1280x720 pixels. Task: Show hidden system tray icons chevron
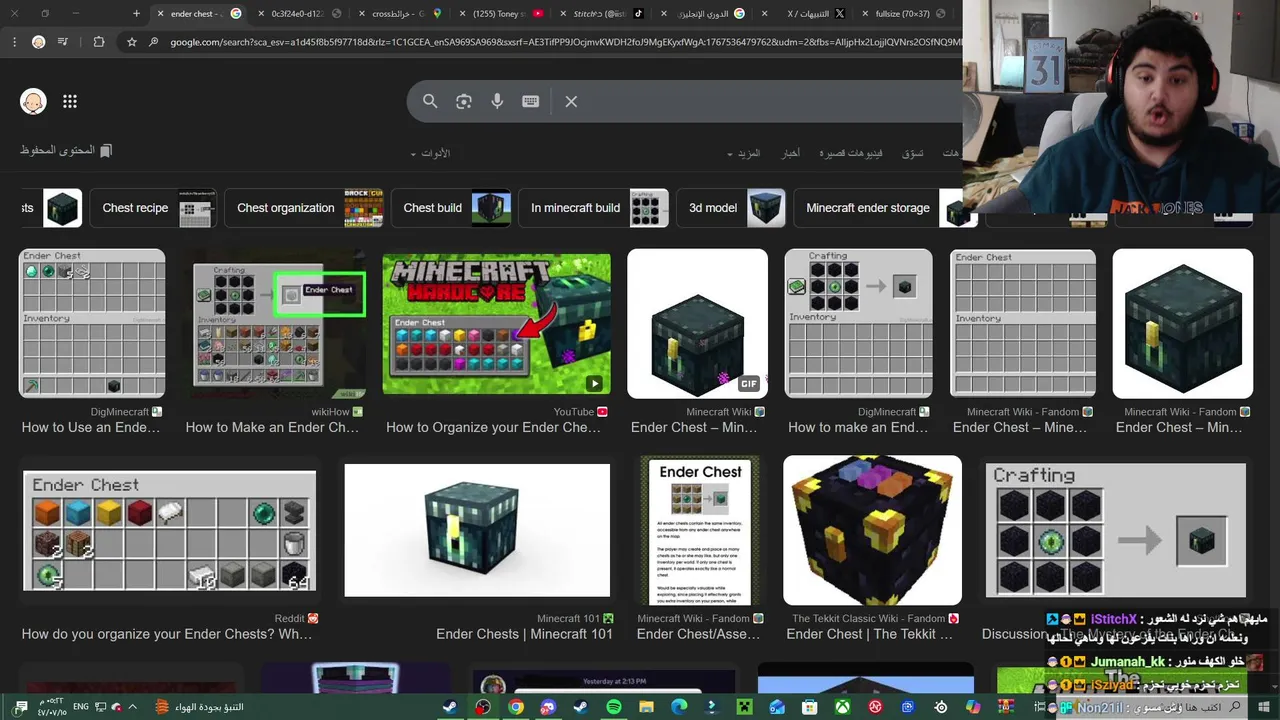pos(131,707)
